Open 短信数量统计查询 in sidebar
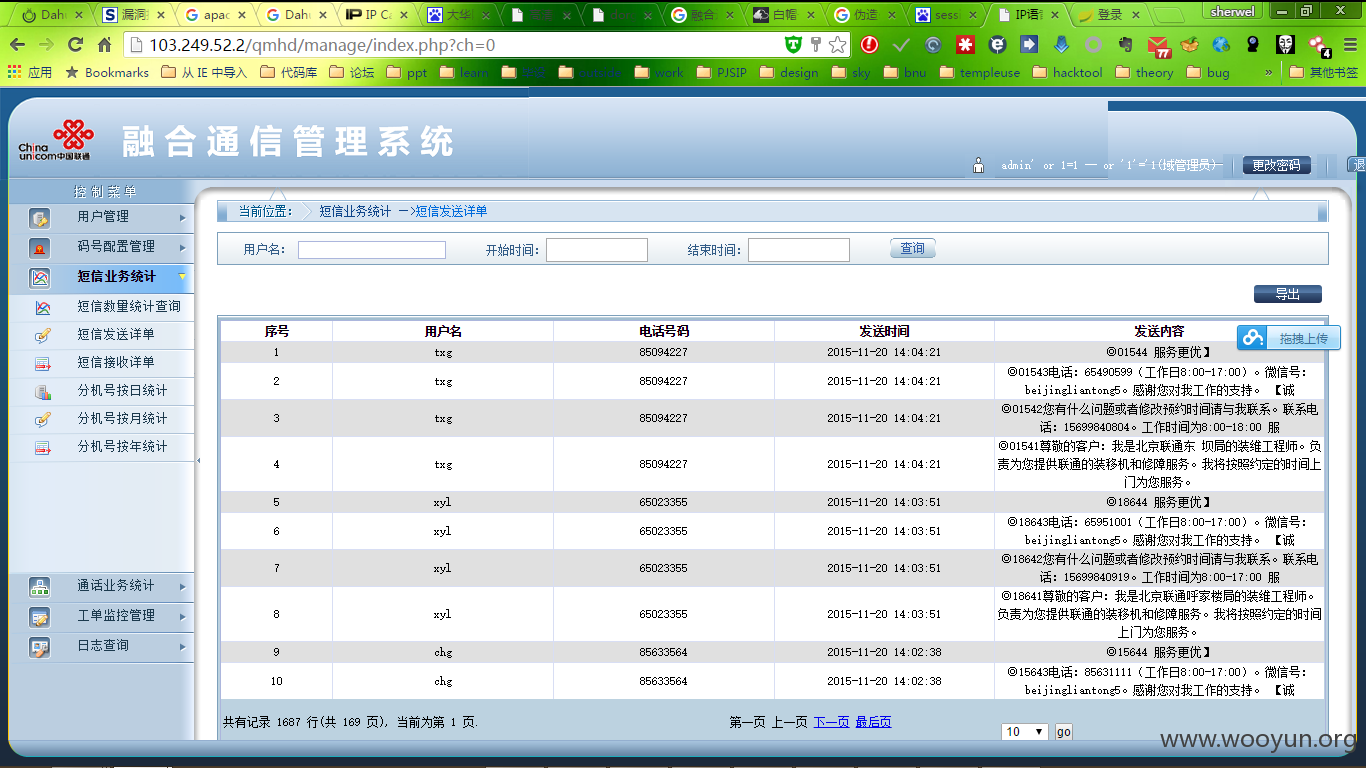The image size is (1366, 768). (x=129, y=307)
